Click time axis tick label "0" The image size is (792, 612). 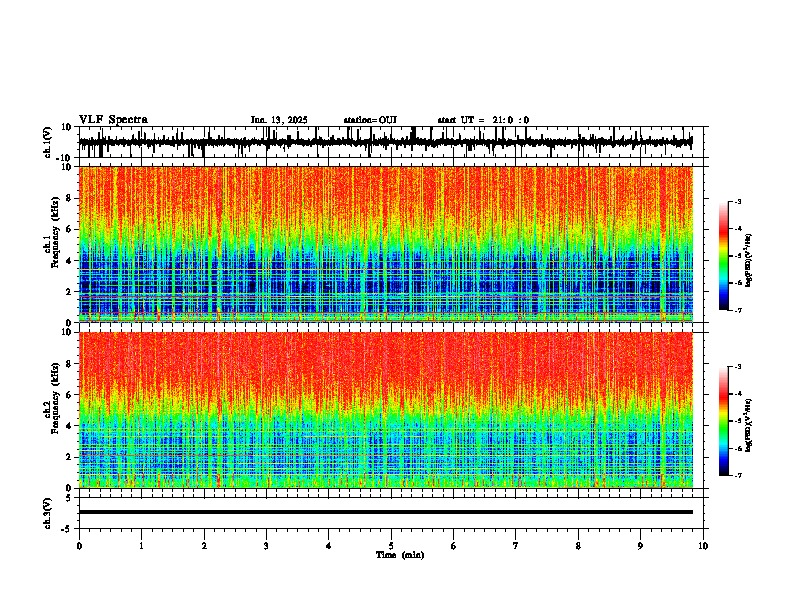tap(79, 546)
